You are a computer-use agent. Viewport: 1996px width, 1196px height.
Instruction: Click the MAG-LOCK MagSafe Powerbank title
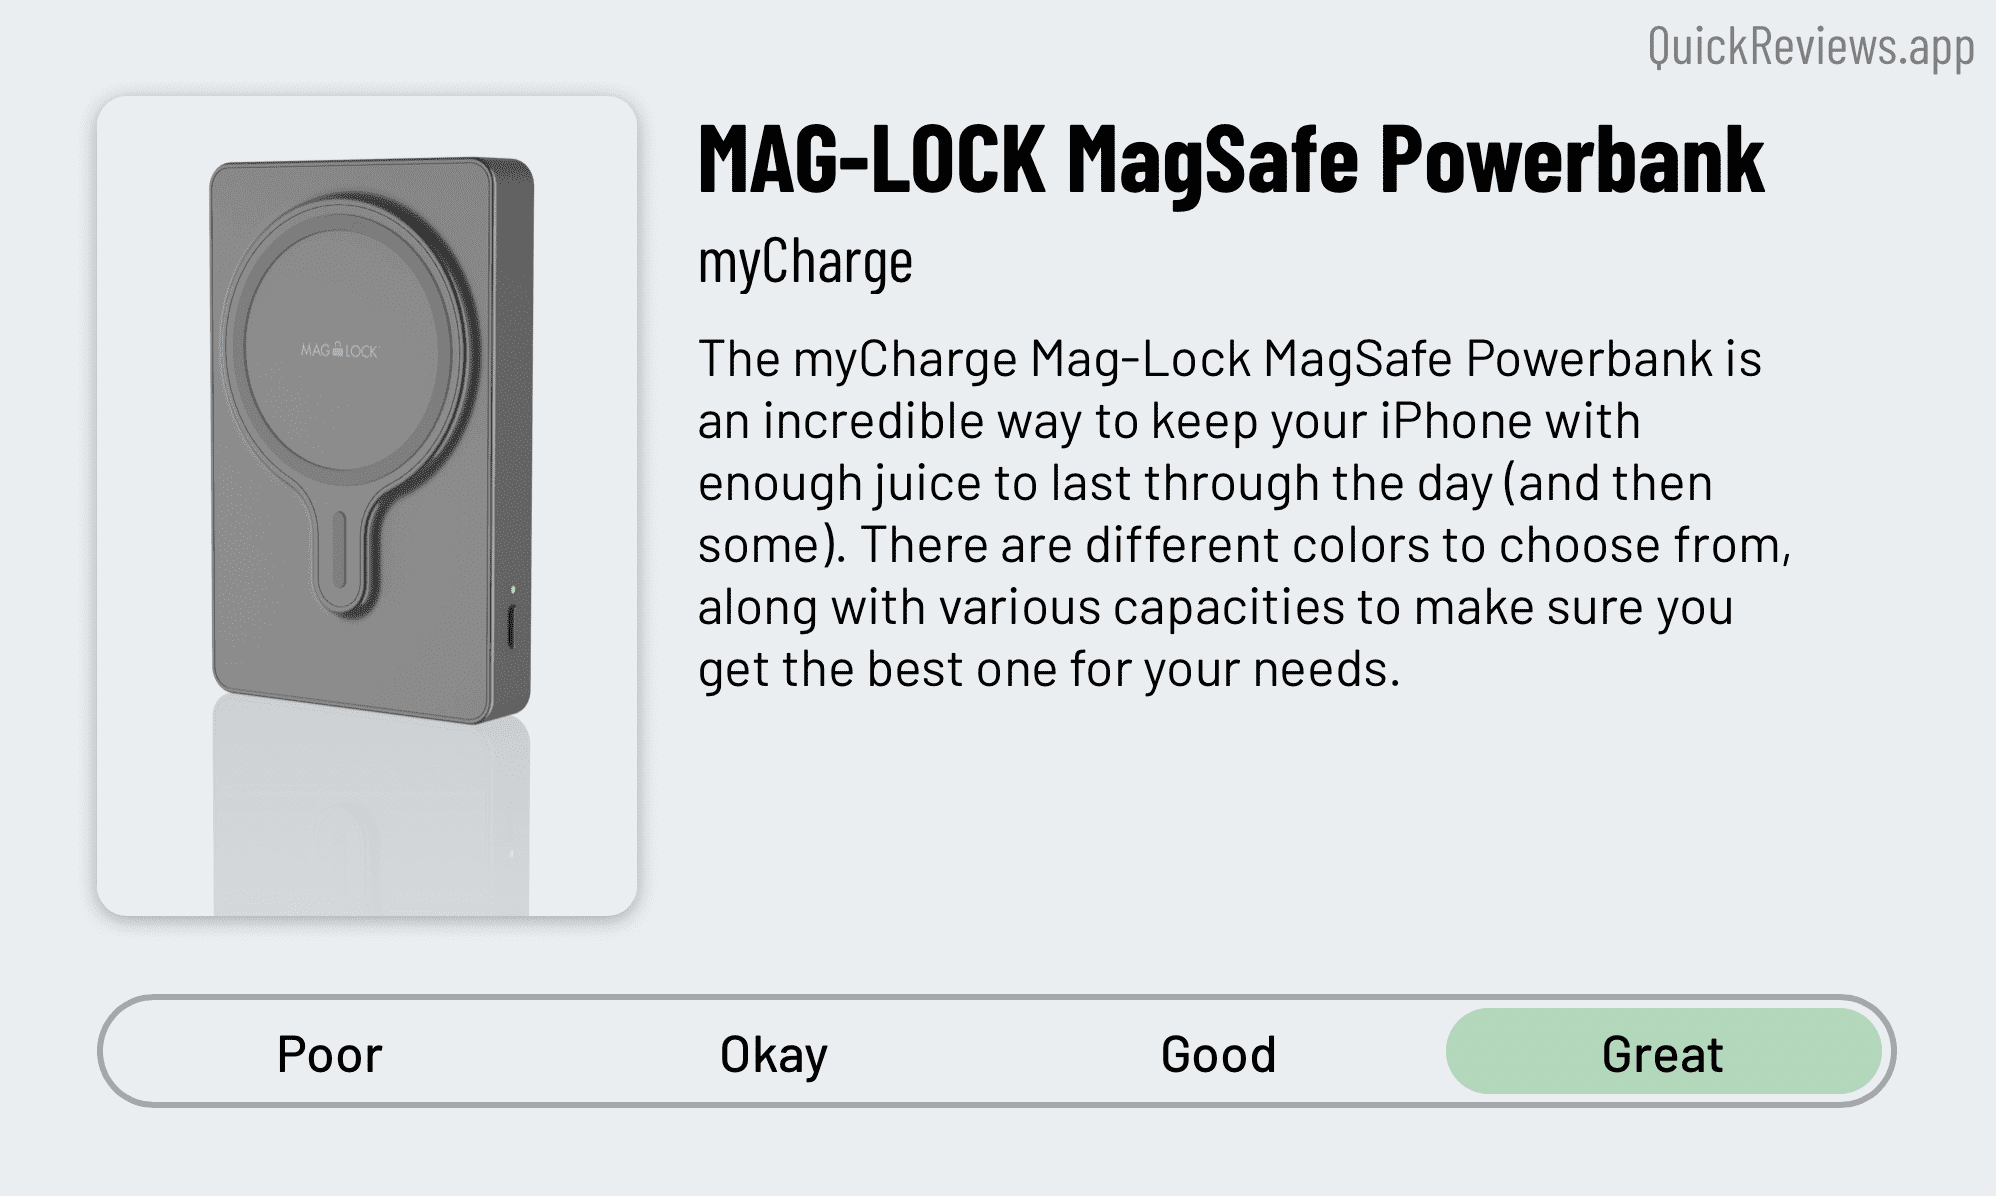click(1231, 160)
